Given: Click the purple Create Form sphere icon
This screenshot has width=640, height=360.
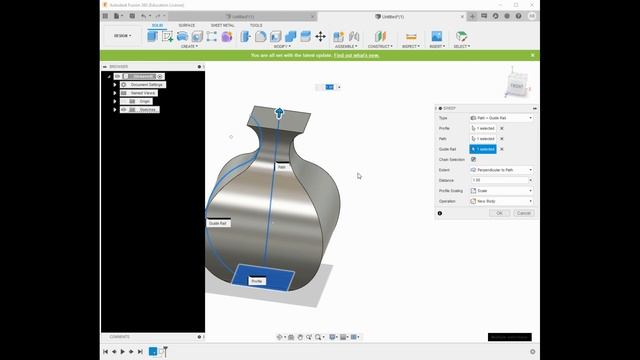Looking at the screenshot, I should pos(227,36).
